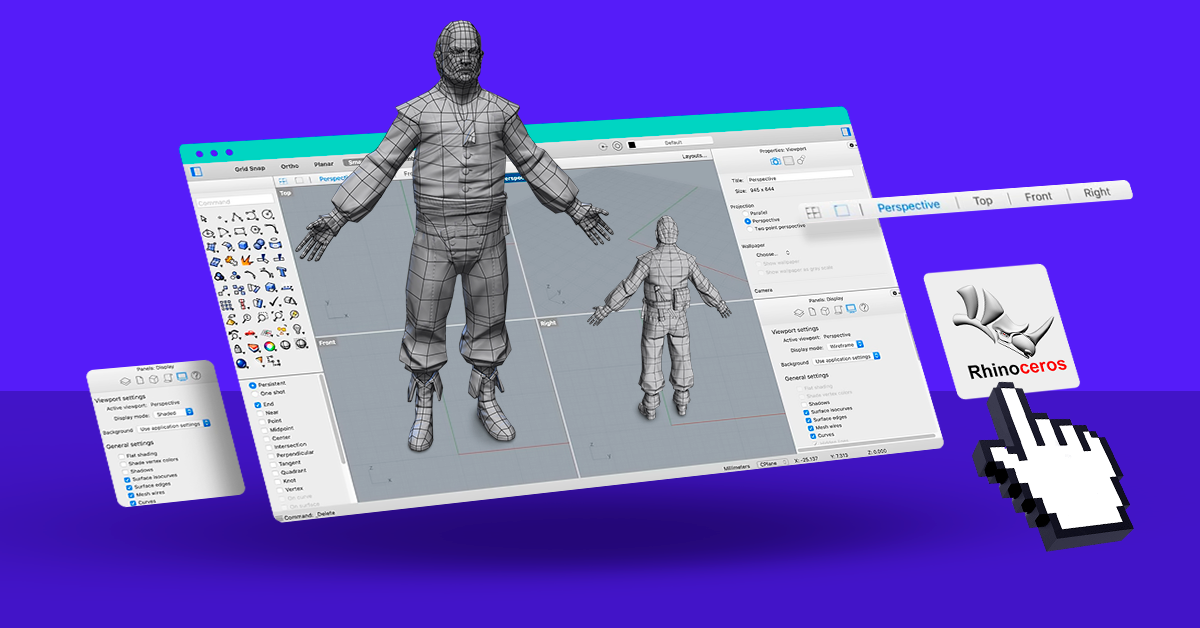The width and height of the screenshot is (1200, 628).
Task: Toggle Shadows checkbox in Wireframe display panel
Action: coord(804,404)
